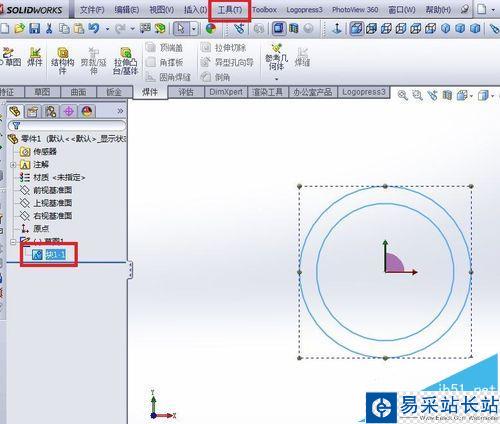The image size is (500, 424).
Task: Open the PropertyManager tab icon
Action: 33,112
